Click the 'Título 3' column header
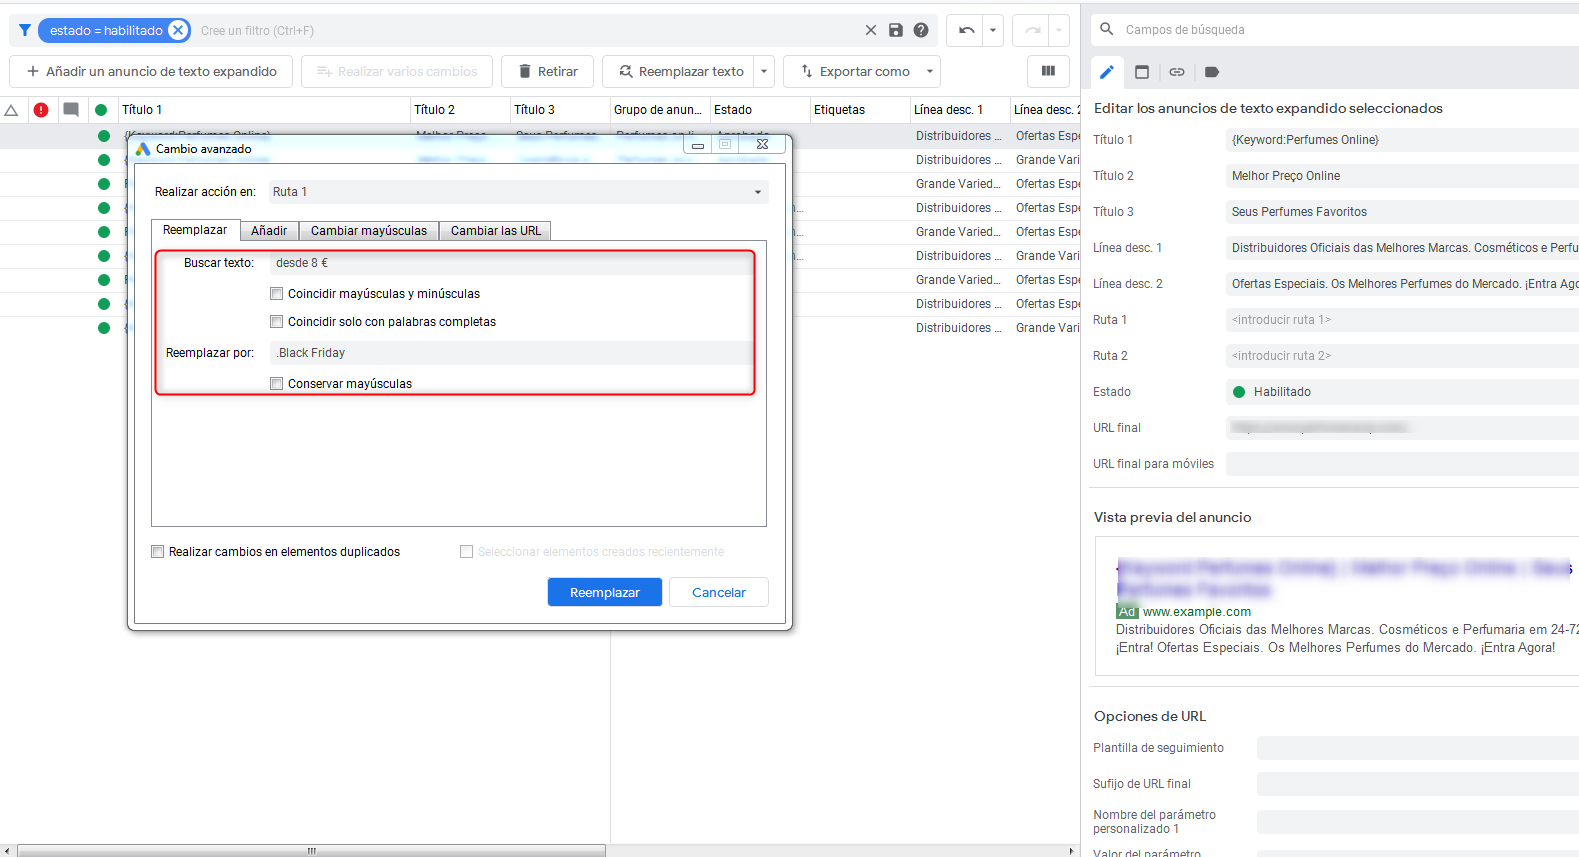 click(x=560, y=110)
